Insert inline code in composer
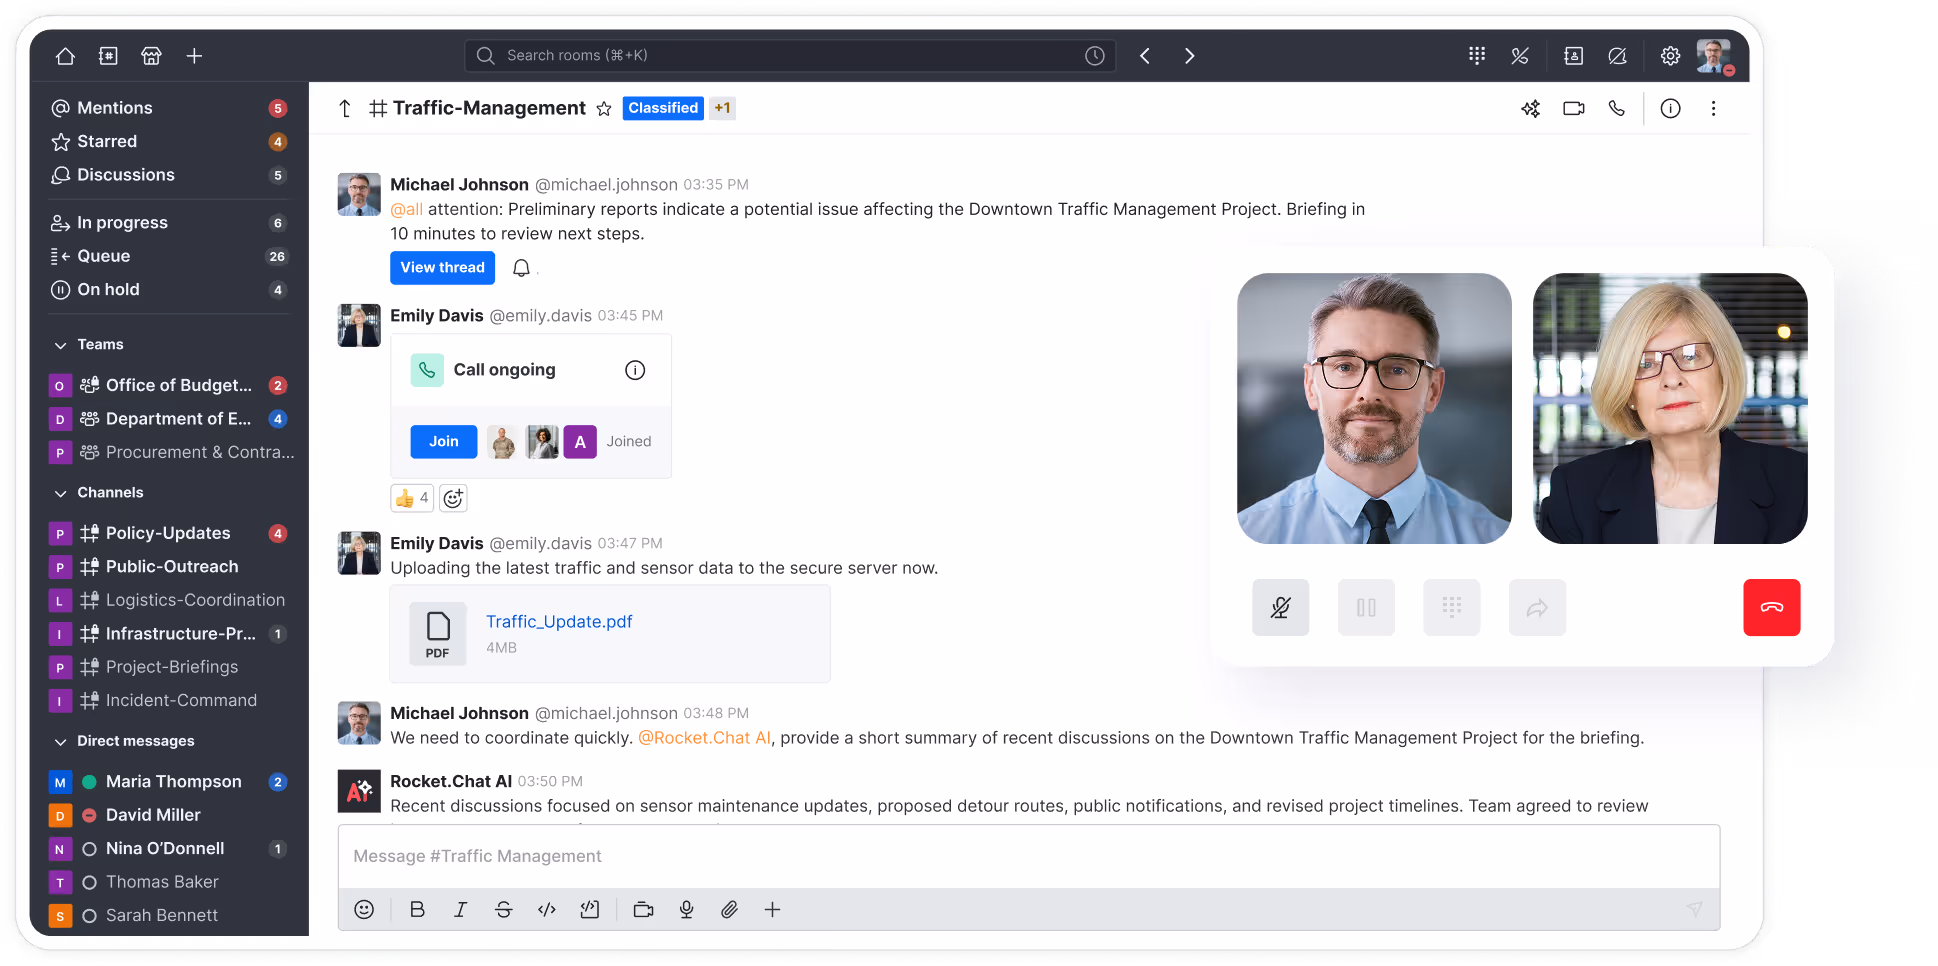This screenshot has height=966, width=1938. coord(547,910)
